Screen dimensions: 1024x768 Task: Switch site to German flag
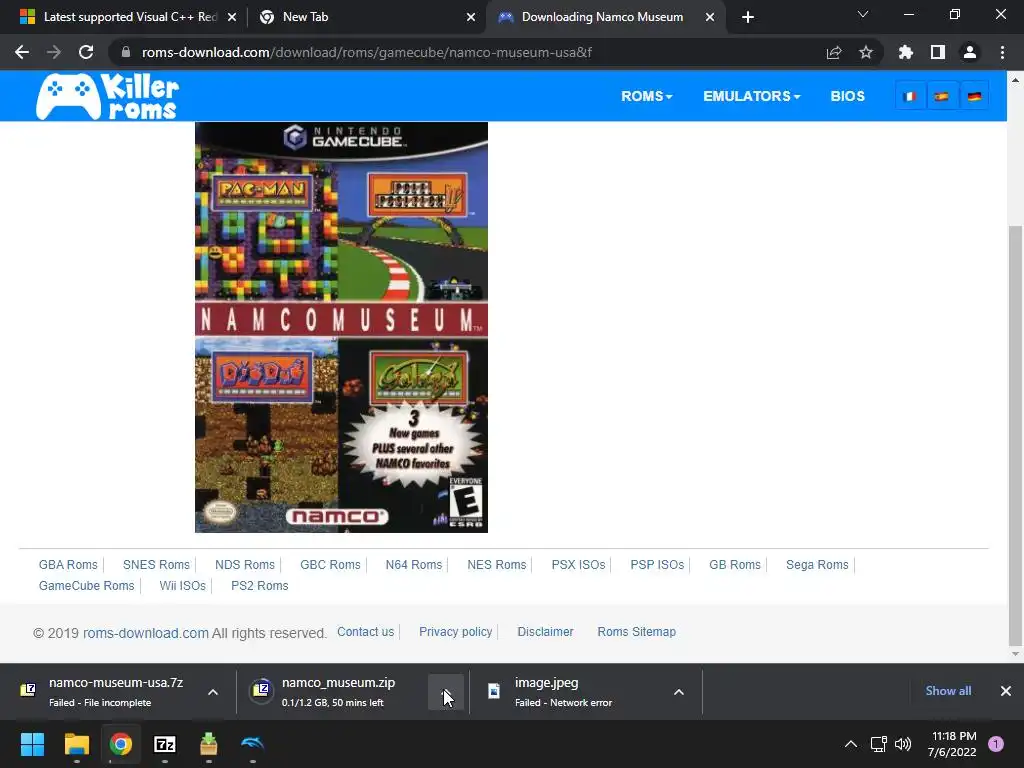click(x=974, y=97)
